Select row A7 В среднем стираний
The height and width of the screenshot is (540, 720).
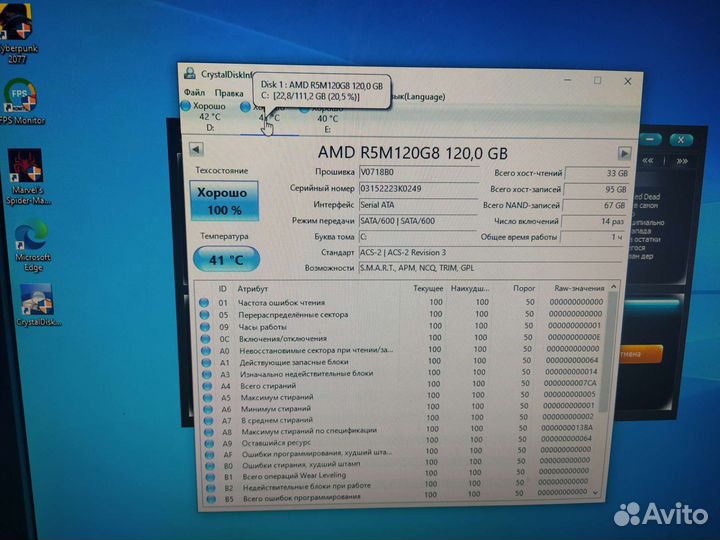(402, 419)
